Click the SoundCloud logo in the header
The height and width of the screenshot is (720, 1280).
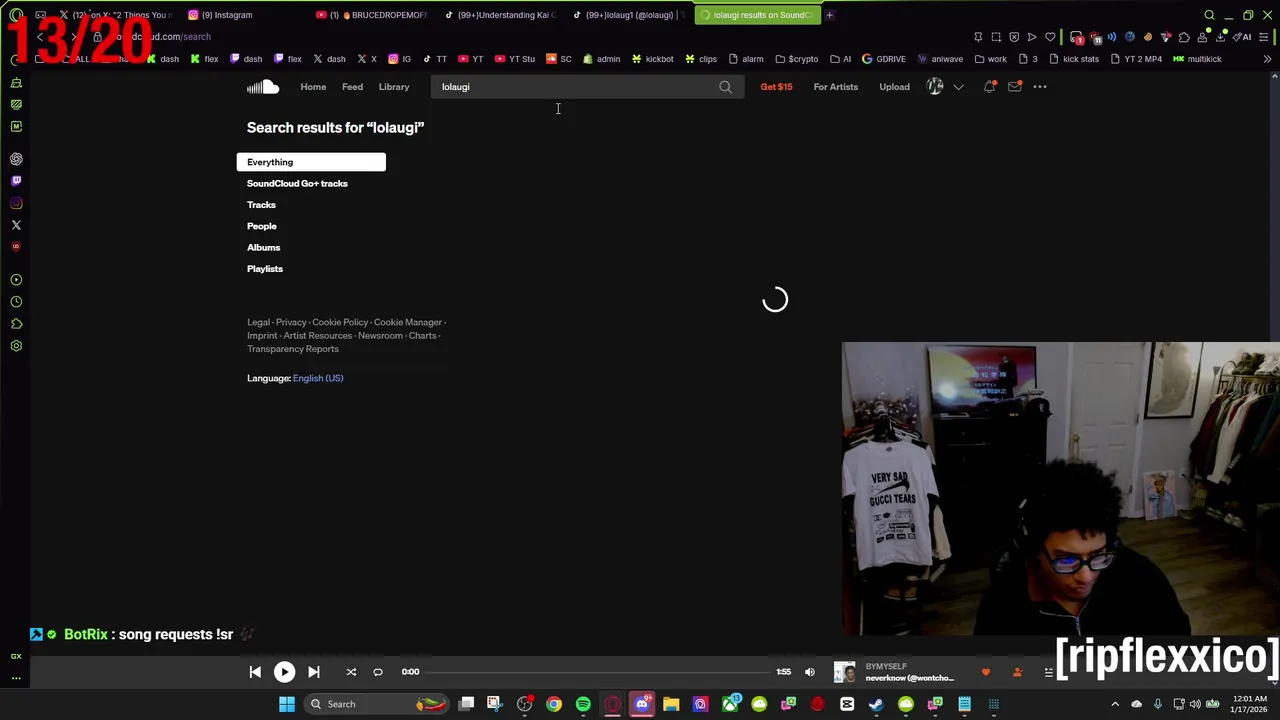pos(263,87)
